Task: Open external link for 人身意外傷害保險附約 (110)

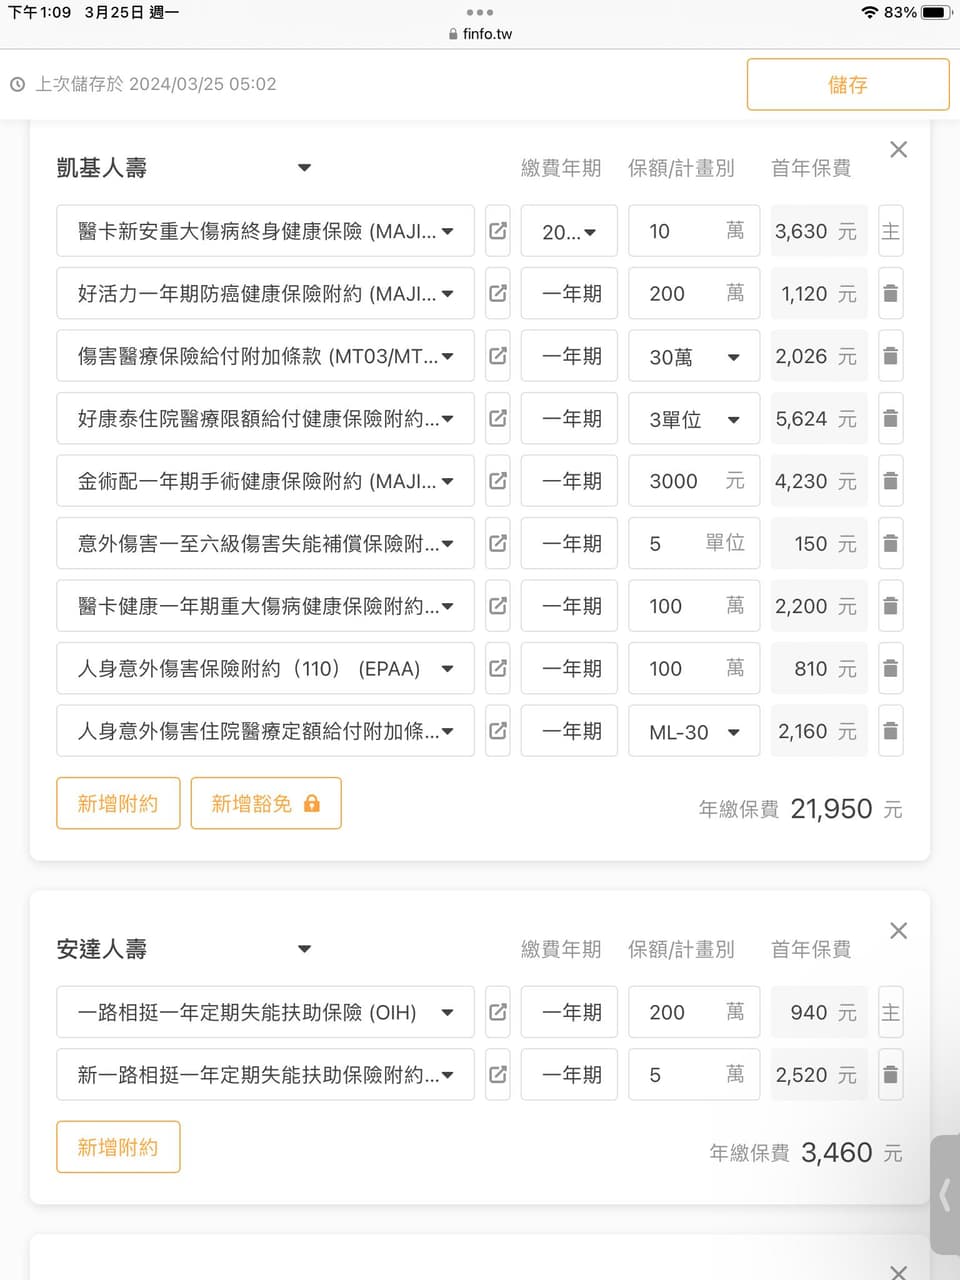Action: (x=498, y=668)
